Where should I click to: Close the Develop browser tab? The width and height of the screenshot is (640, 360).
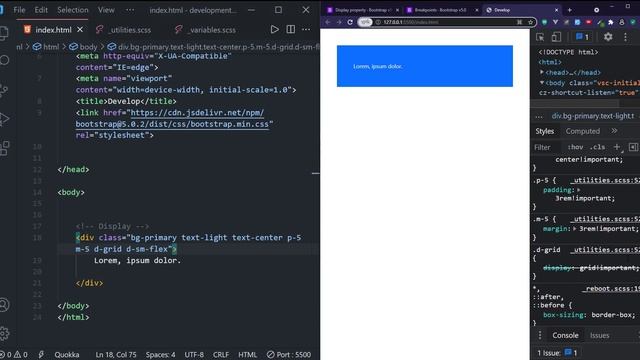556,10
